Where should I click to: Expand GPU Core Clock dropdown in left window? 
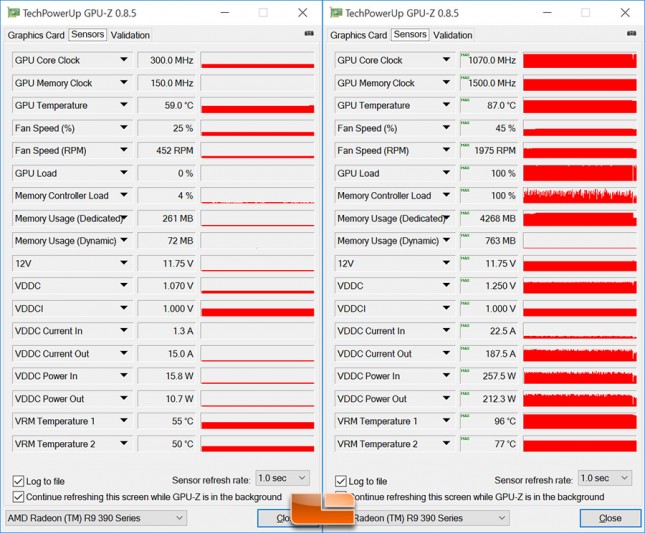pos(123,60)
